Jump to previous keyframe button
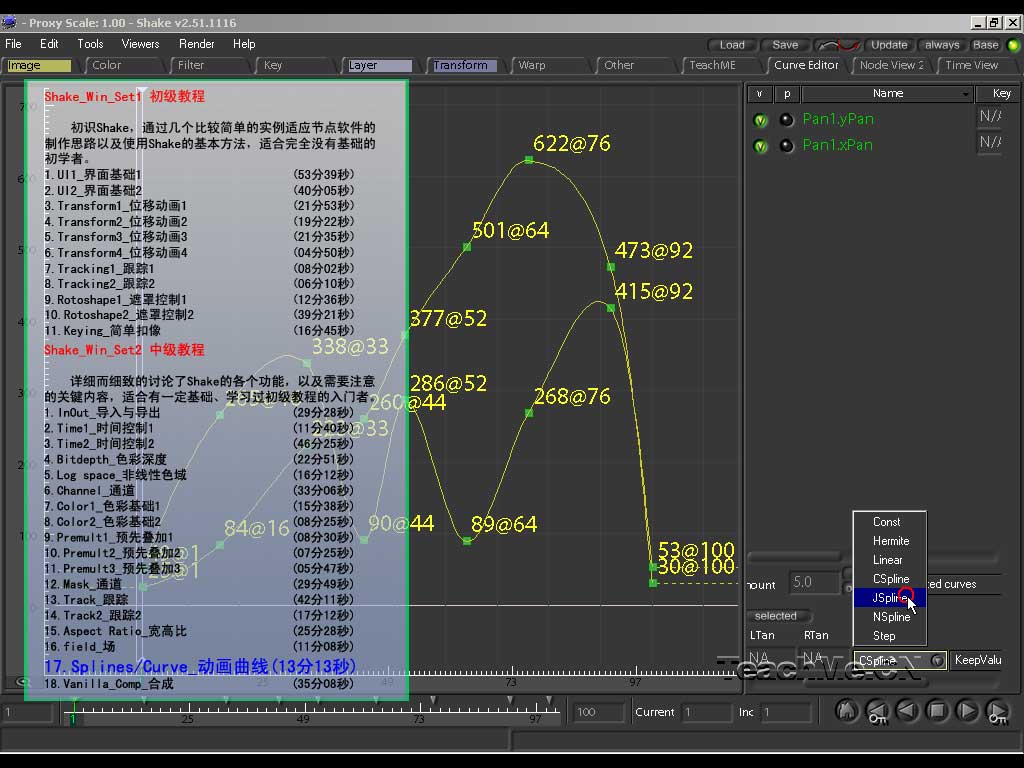 876,711
